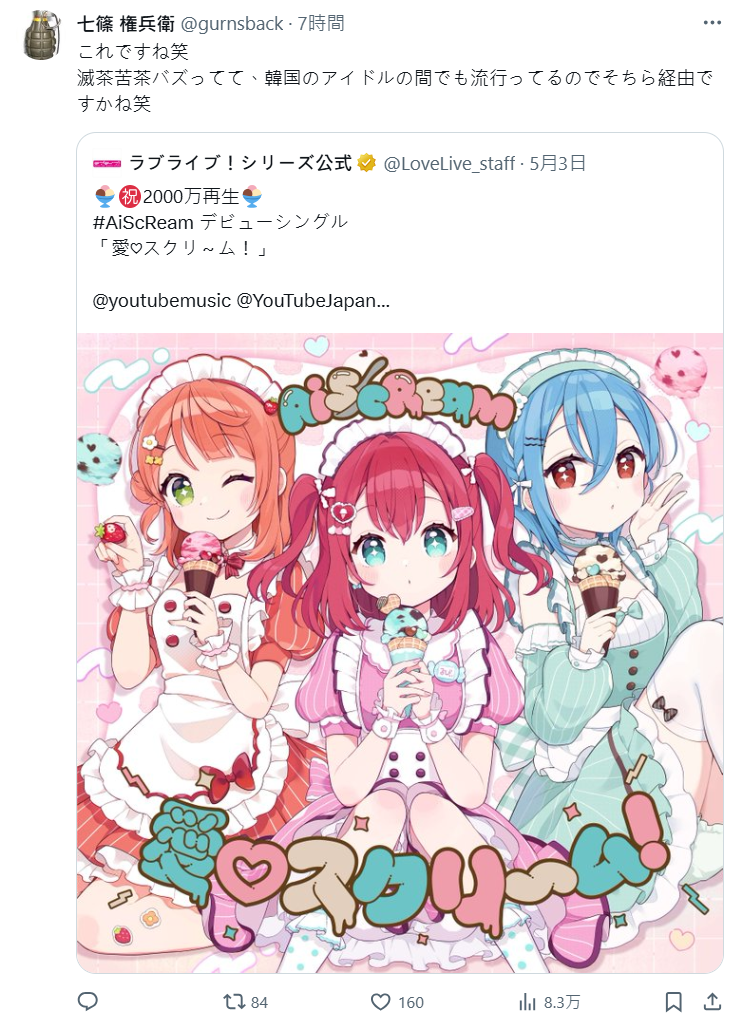Click the reply speech bubble icon
Viewport: 731px width, 1023px height.
87,1001
